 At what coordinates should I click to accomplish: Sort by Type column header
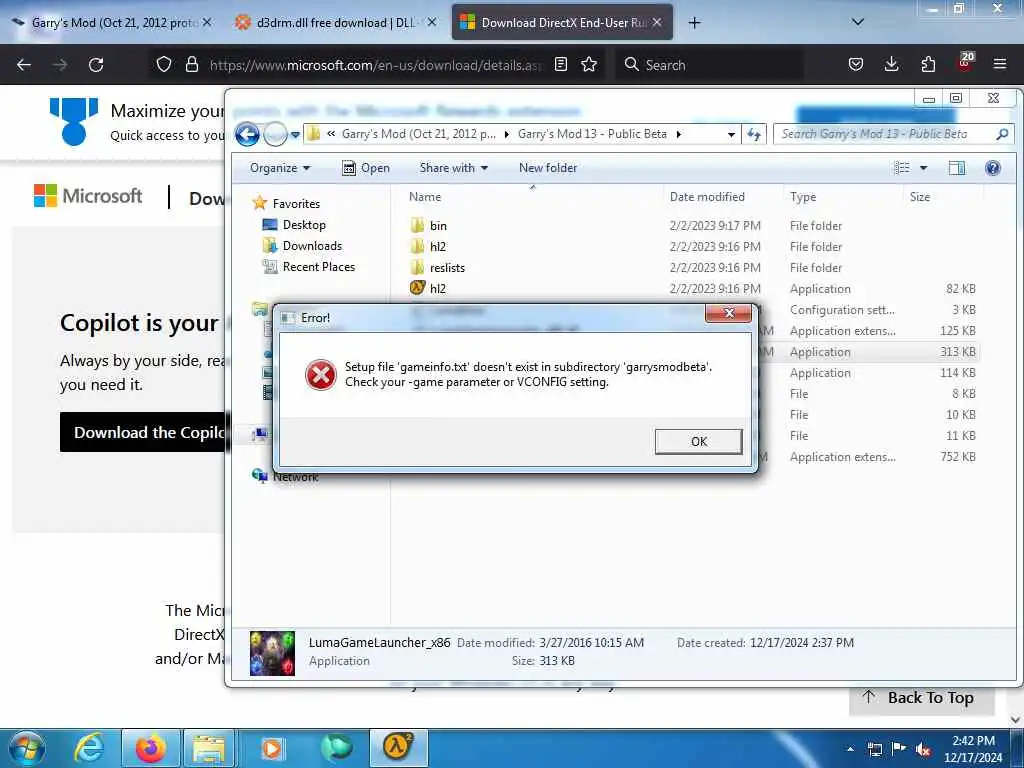pos(803,197)
